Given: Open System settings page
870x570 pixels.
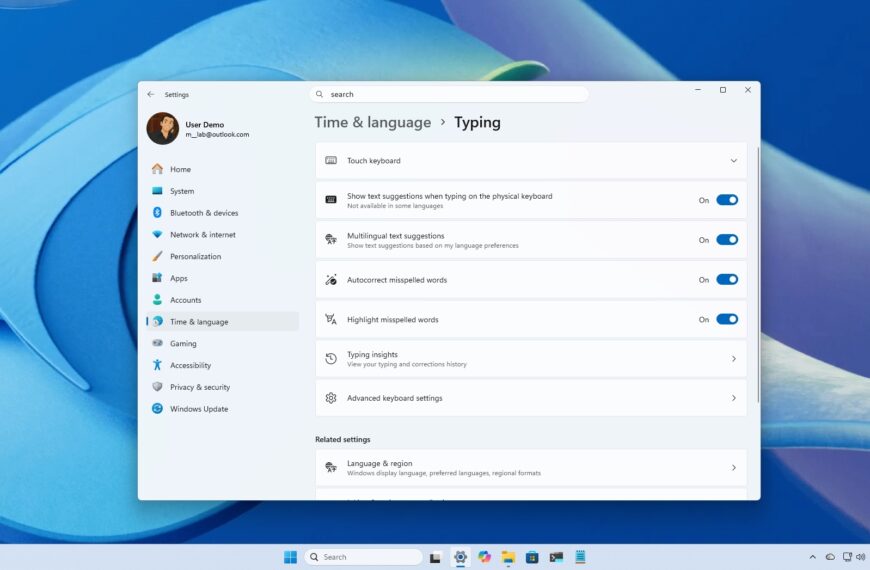Looking at the screenshot, I should click(x=222, y=191).
